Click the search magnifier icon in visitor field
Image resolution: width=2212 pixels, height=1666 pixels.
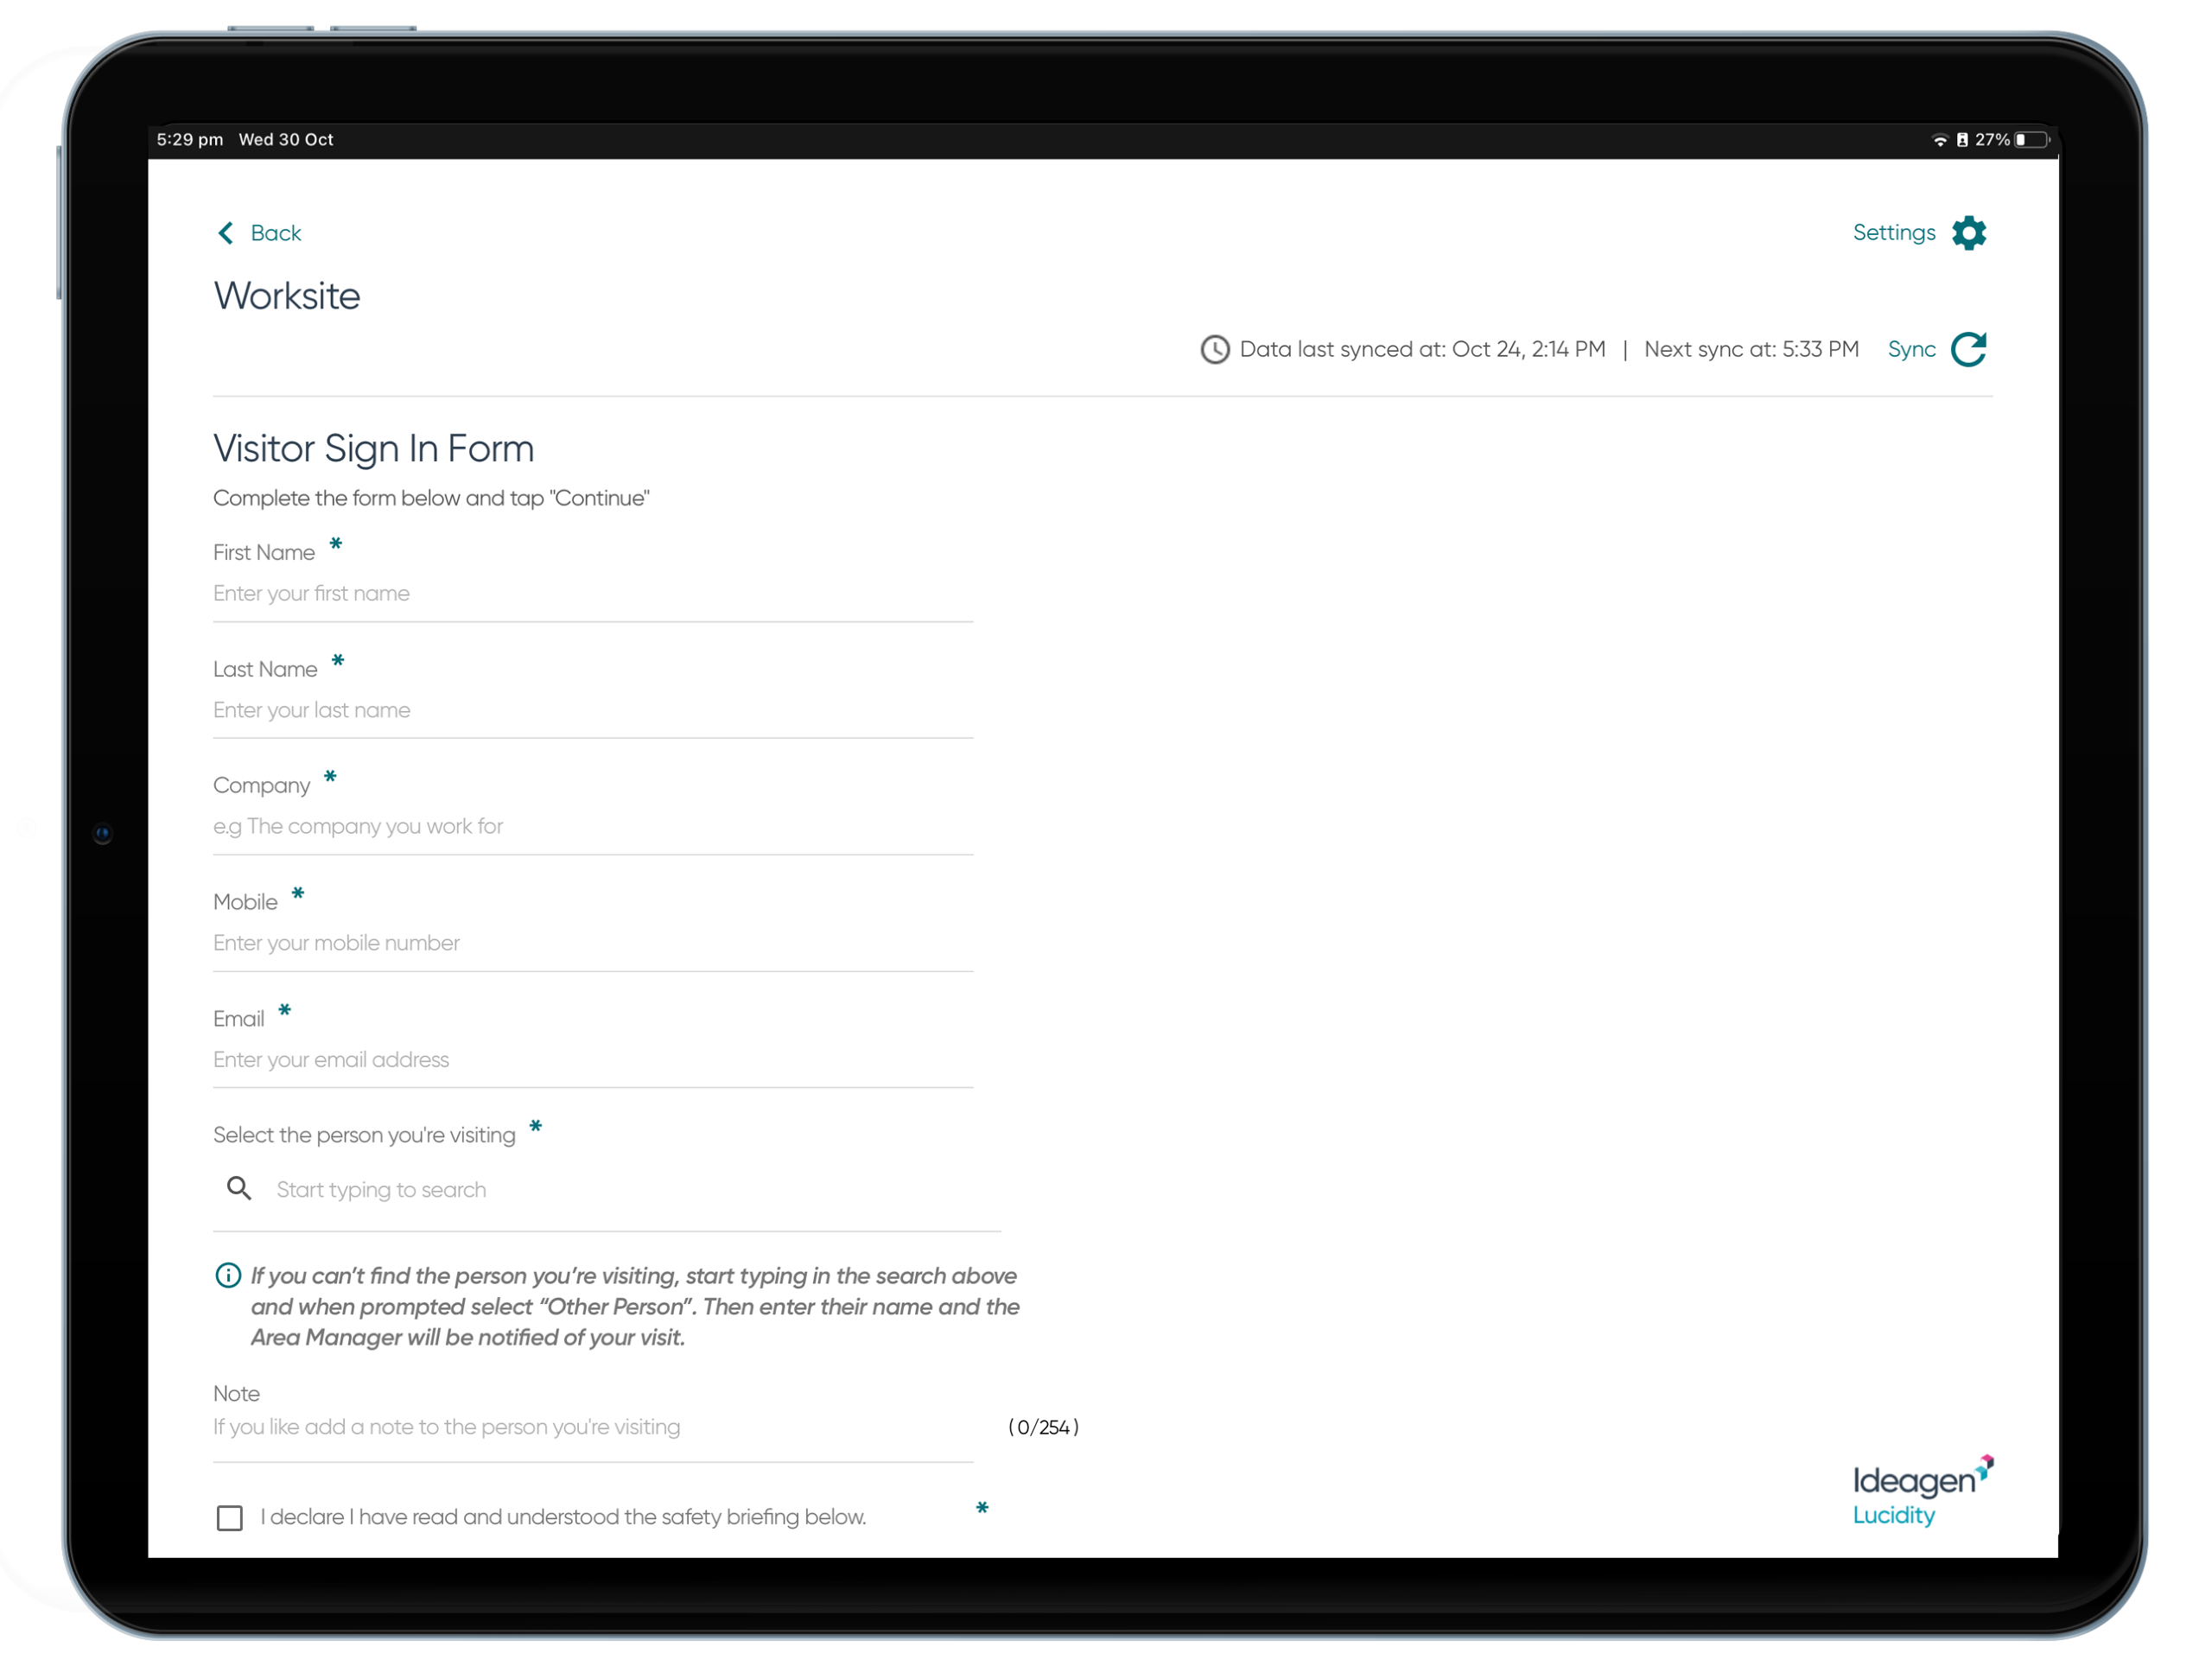pyautogui.click(x=238, y=1188)
